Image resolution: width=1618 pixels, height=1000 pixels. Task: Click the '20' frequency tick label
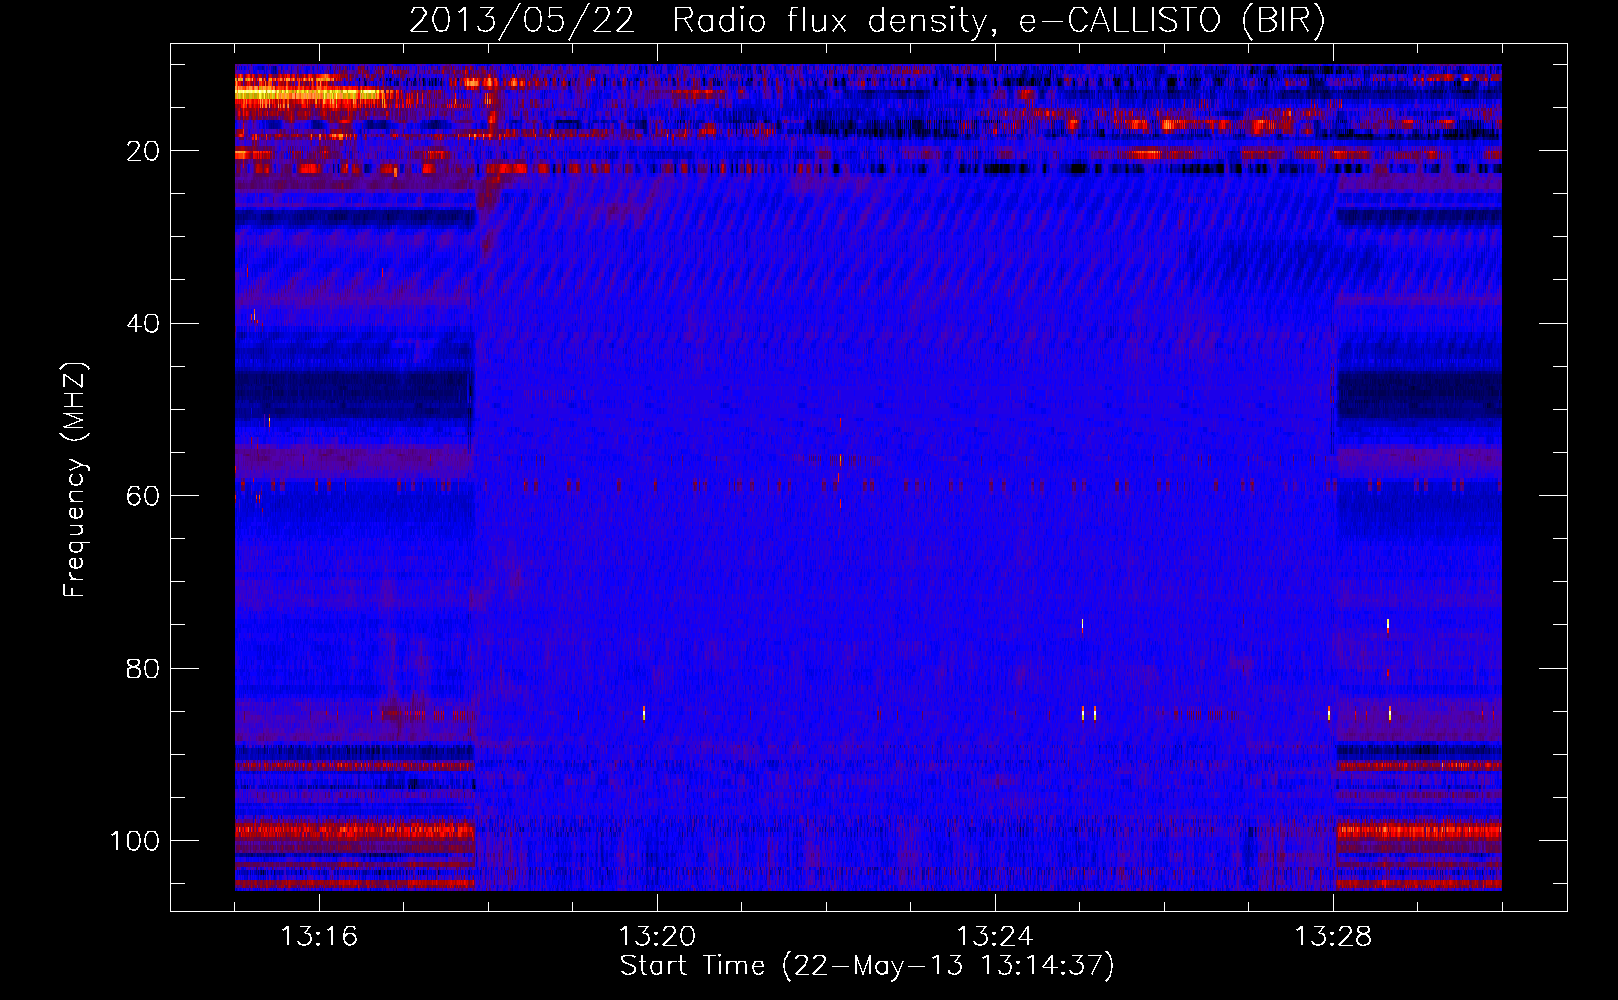(143, 151)
